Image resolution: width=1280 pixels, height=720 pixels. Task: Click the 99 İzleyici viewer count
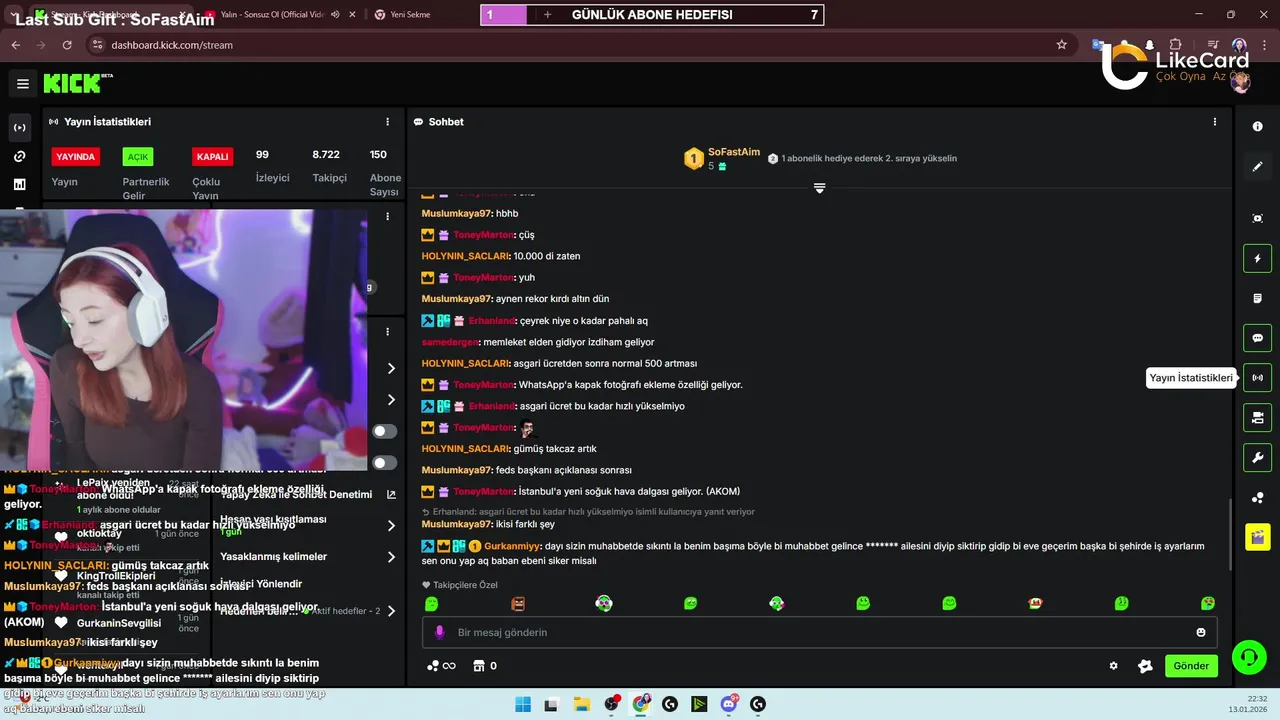click(x=262, y=155)
